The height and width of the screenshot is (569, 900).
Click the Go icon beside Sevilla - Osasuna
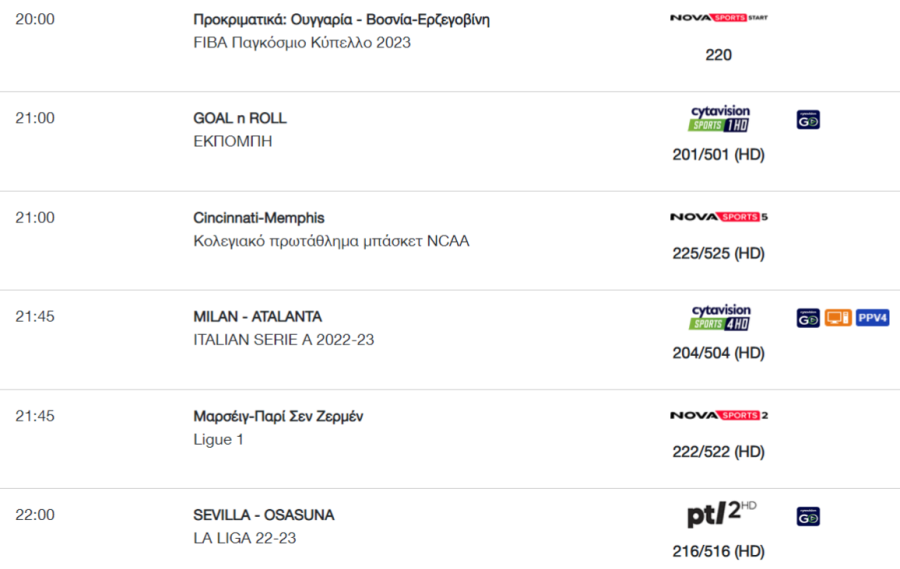point(808,516)
